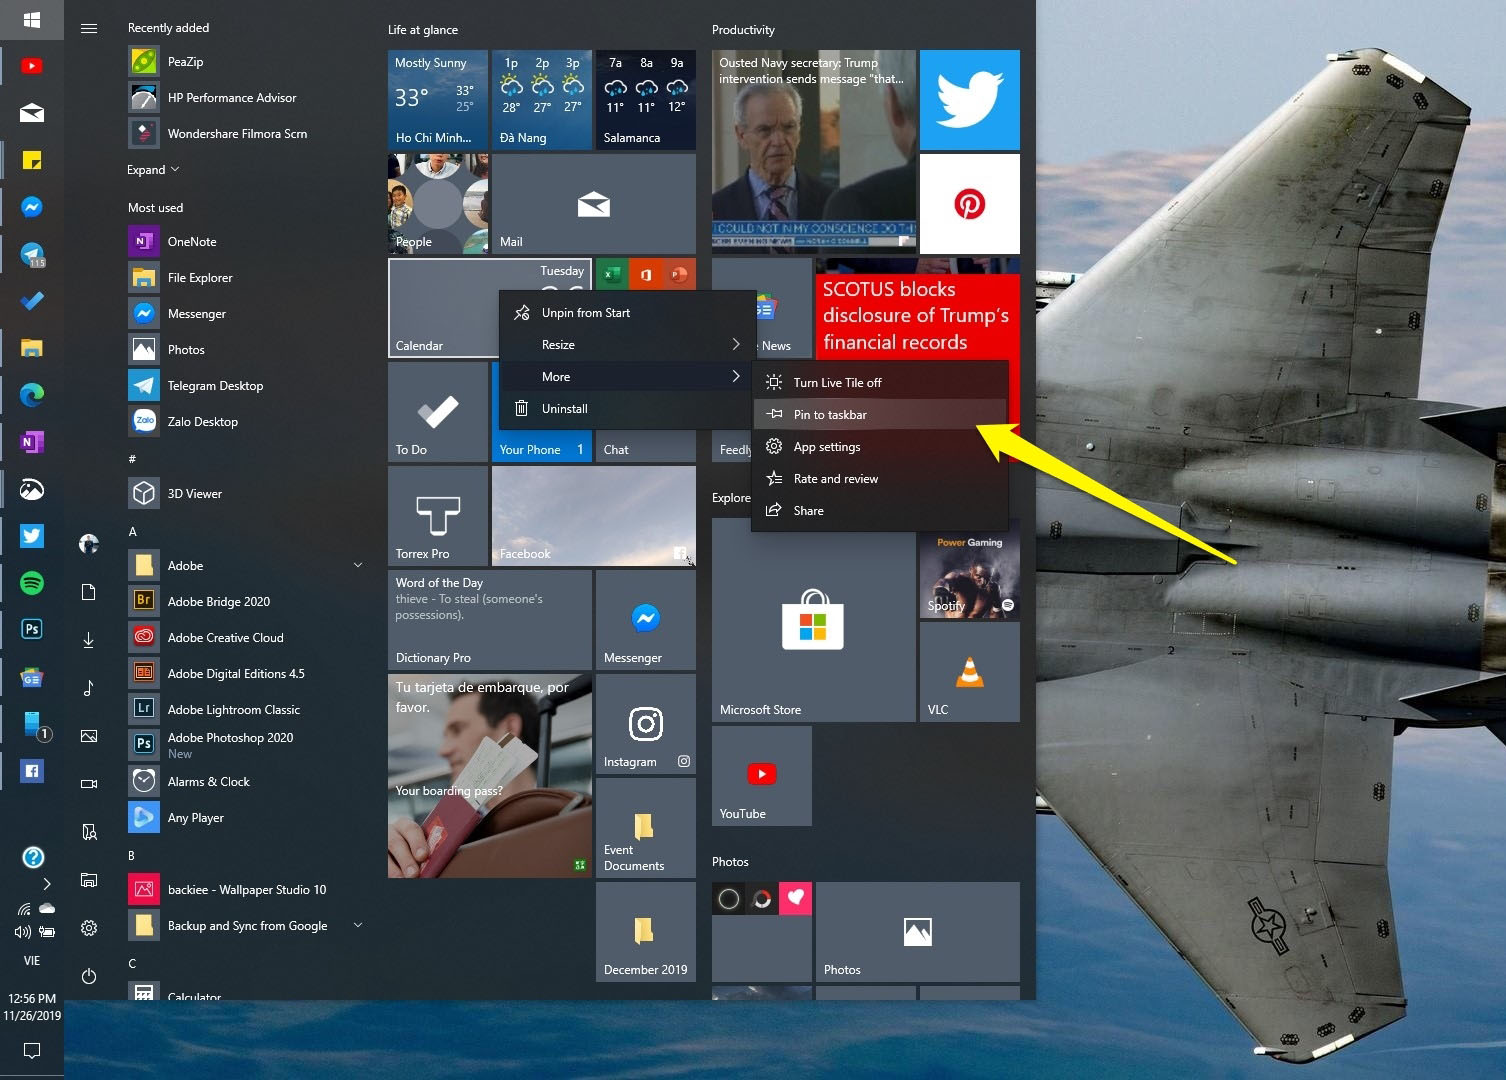Screen dimensions: 1506x1080
Task: Open App settings menu item
Action: (880, 447)
